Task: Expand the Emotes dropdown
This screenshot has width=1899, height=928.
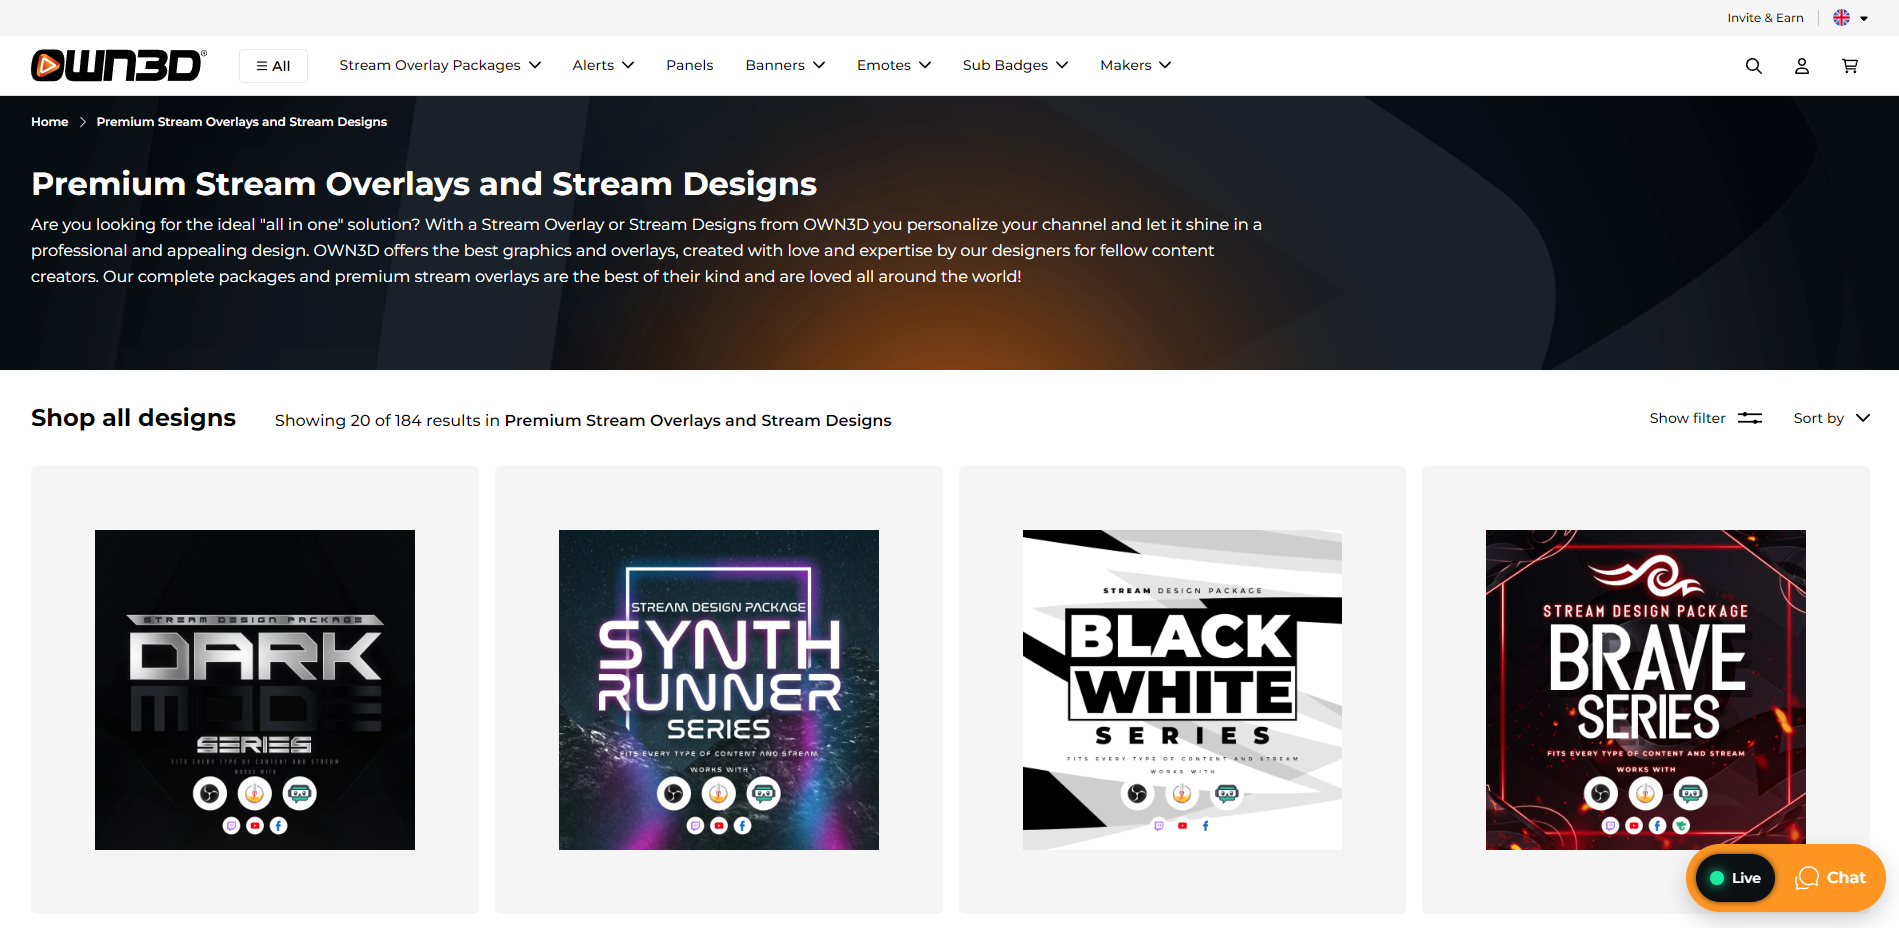Action: click(892, 65)
